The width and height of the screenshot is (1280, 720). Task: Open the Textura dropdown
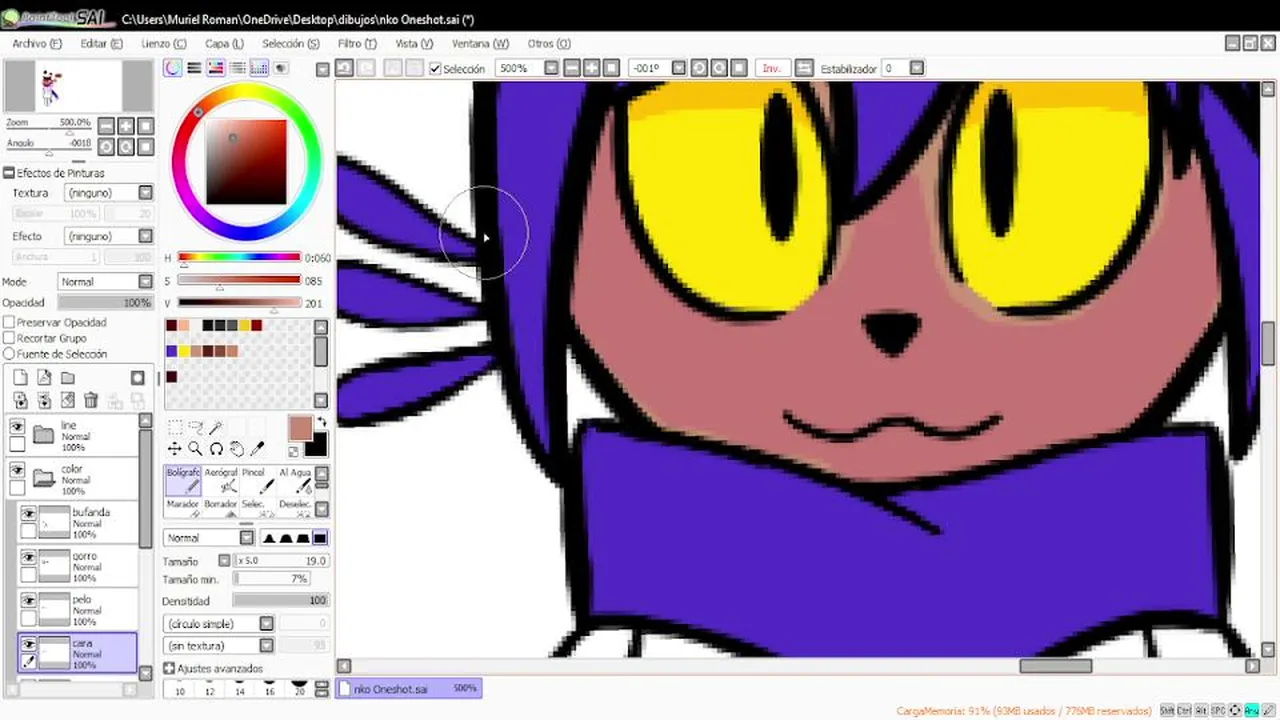108,193
